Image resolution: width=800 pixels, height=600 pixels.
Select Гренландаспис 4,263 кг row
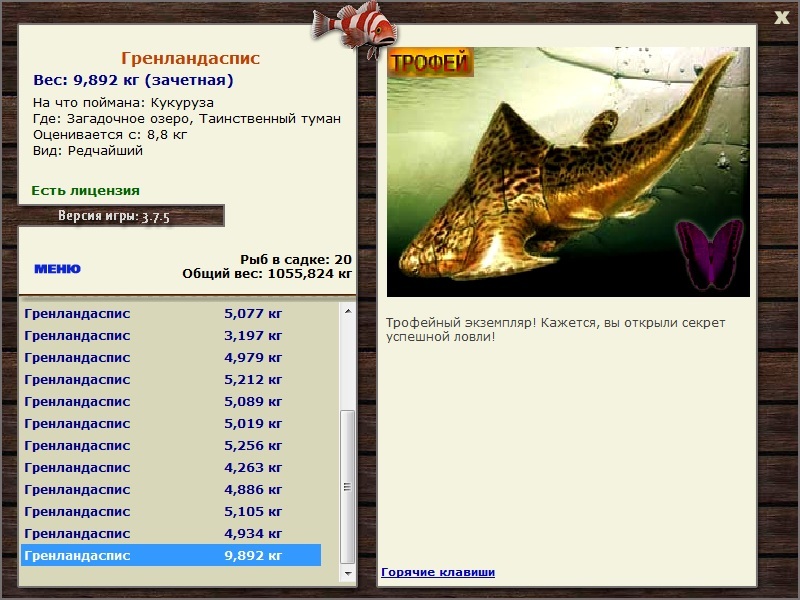(x=171, y=467)
